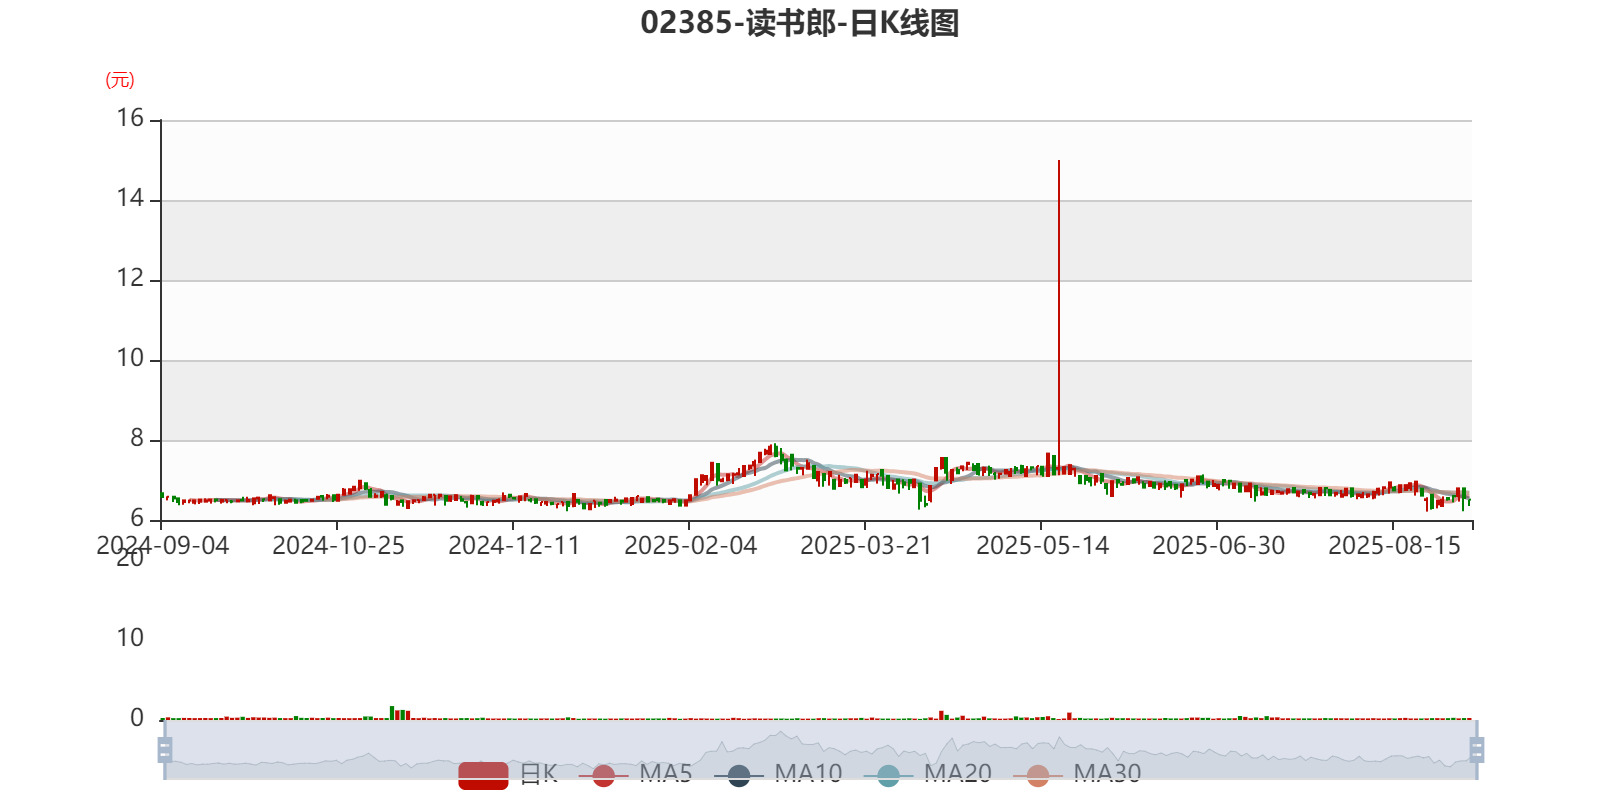Click the volume axis value 0
The width and height of the screenshot is (1600, 800).
pos(137,718)
